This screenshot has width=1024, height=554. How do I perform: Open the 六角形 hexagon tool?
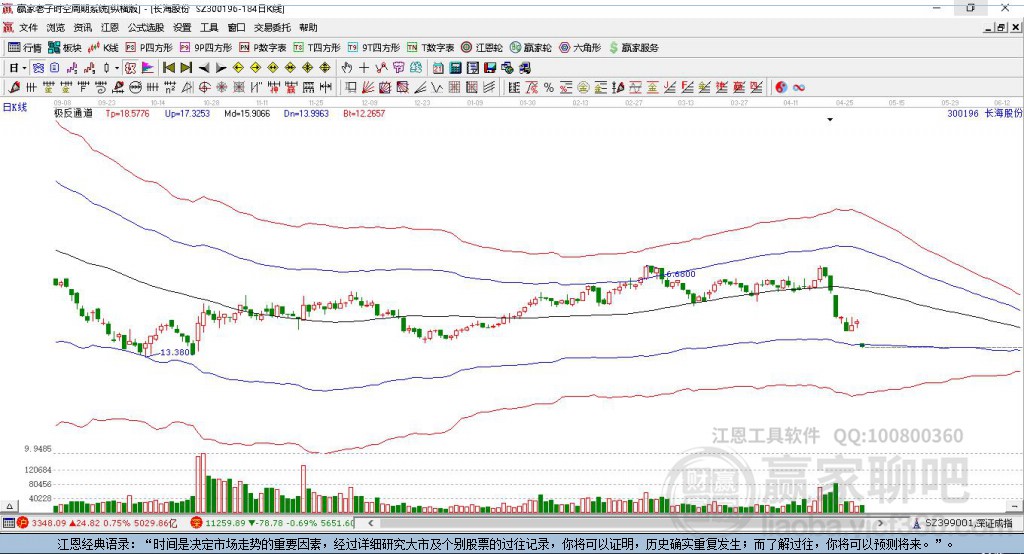coord(580,48)
